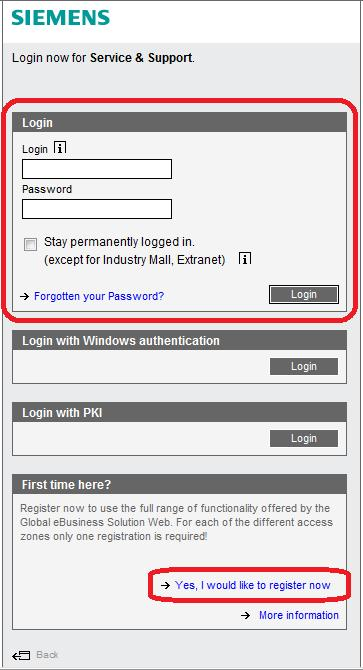
Task: Open info icon next to Industry Mall, Extranet
Action: pyautogui.click(x=245, y=259)
